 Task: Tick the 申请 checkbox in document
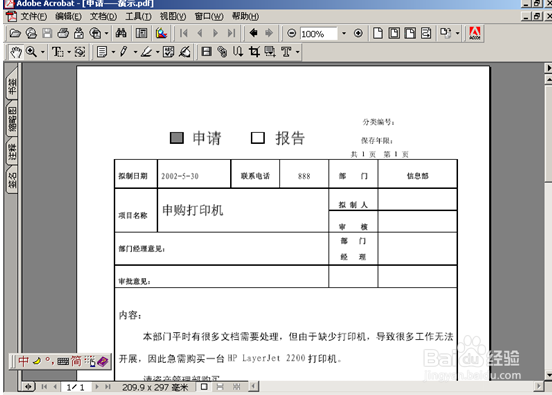click(x=177, y=138)
